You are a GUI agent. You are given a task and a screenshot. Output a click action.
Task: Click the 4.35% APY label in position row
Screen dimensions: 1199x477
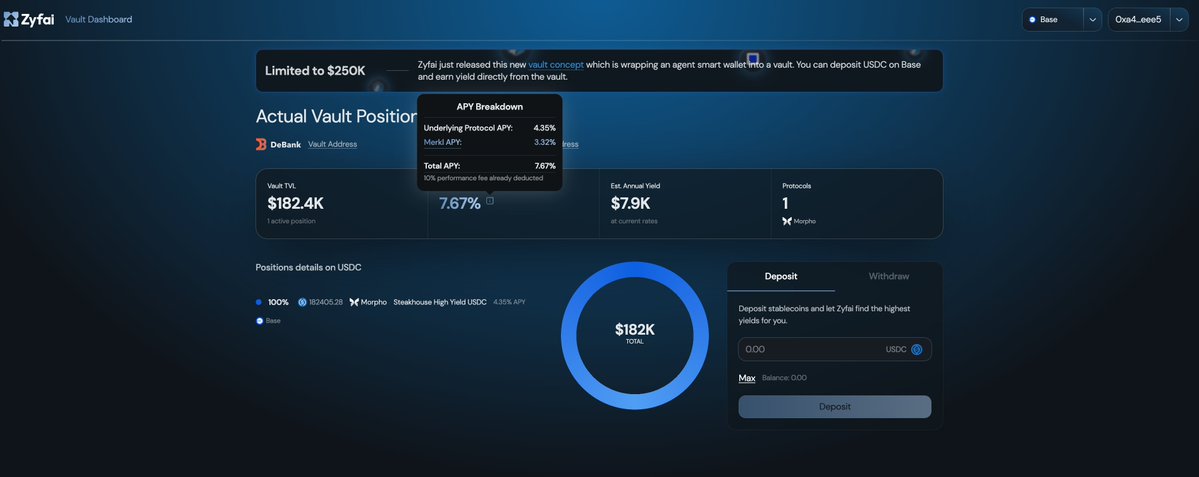click(x=509, y=302)
